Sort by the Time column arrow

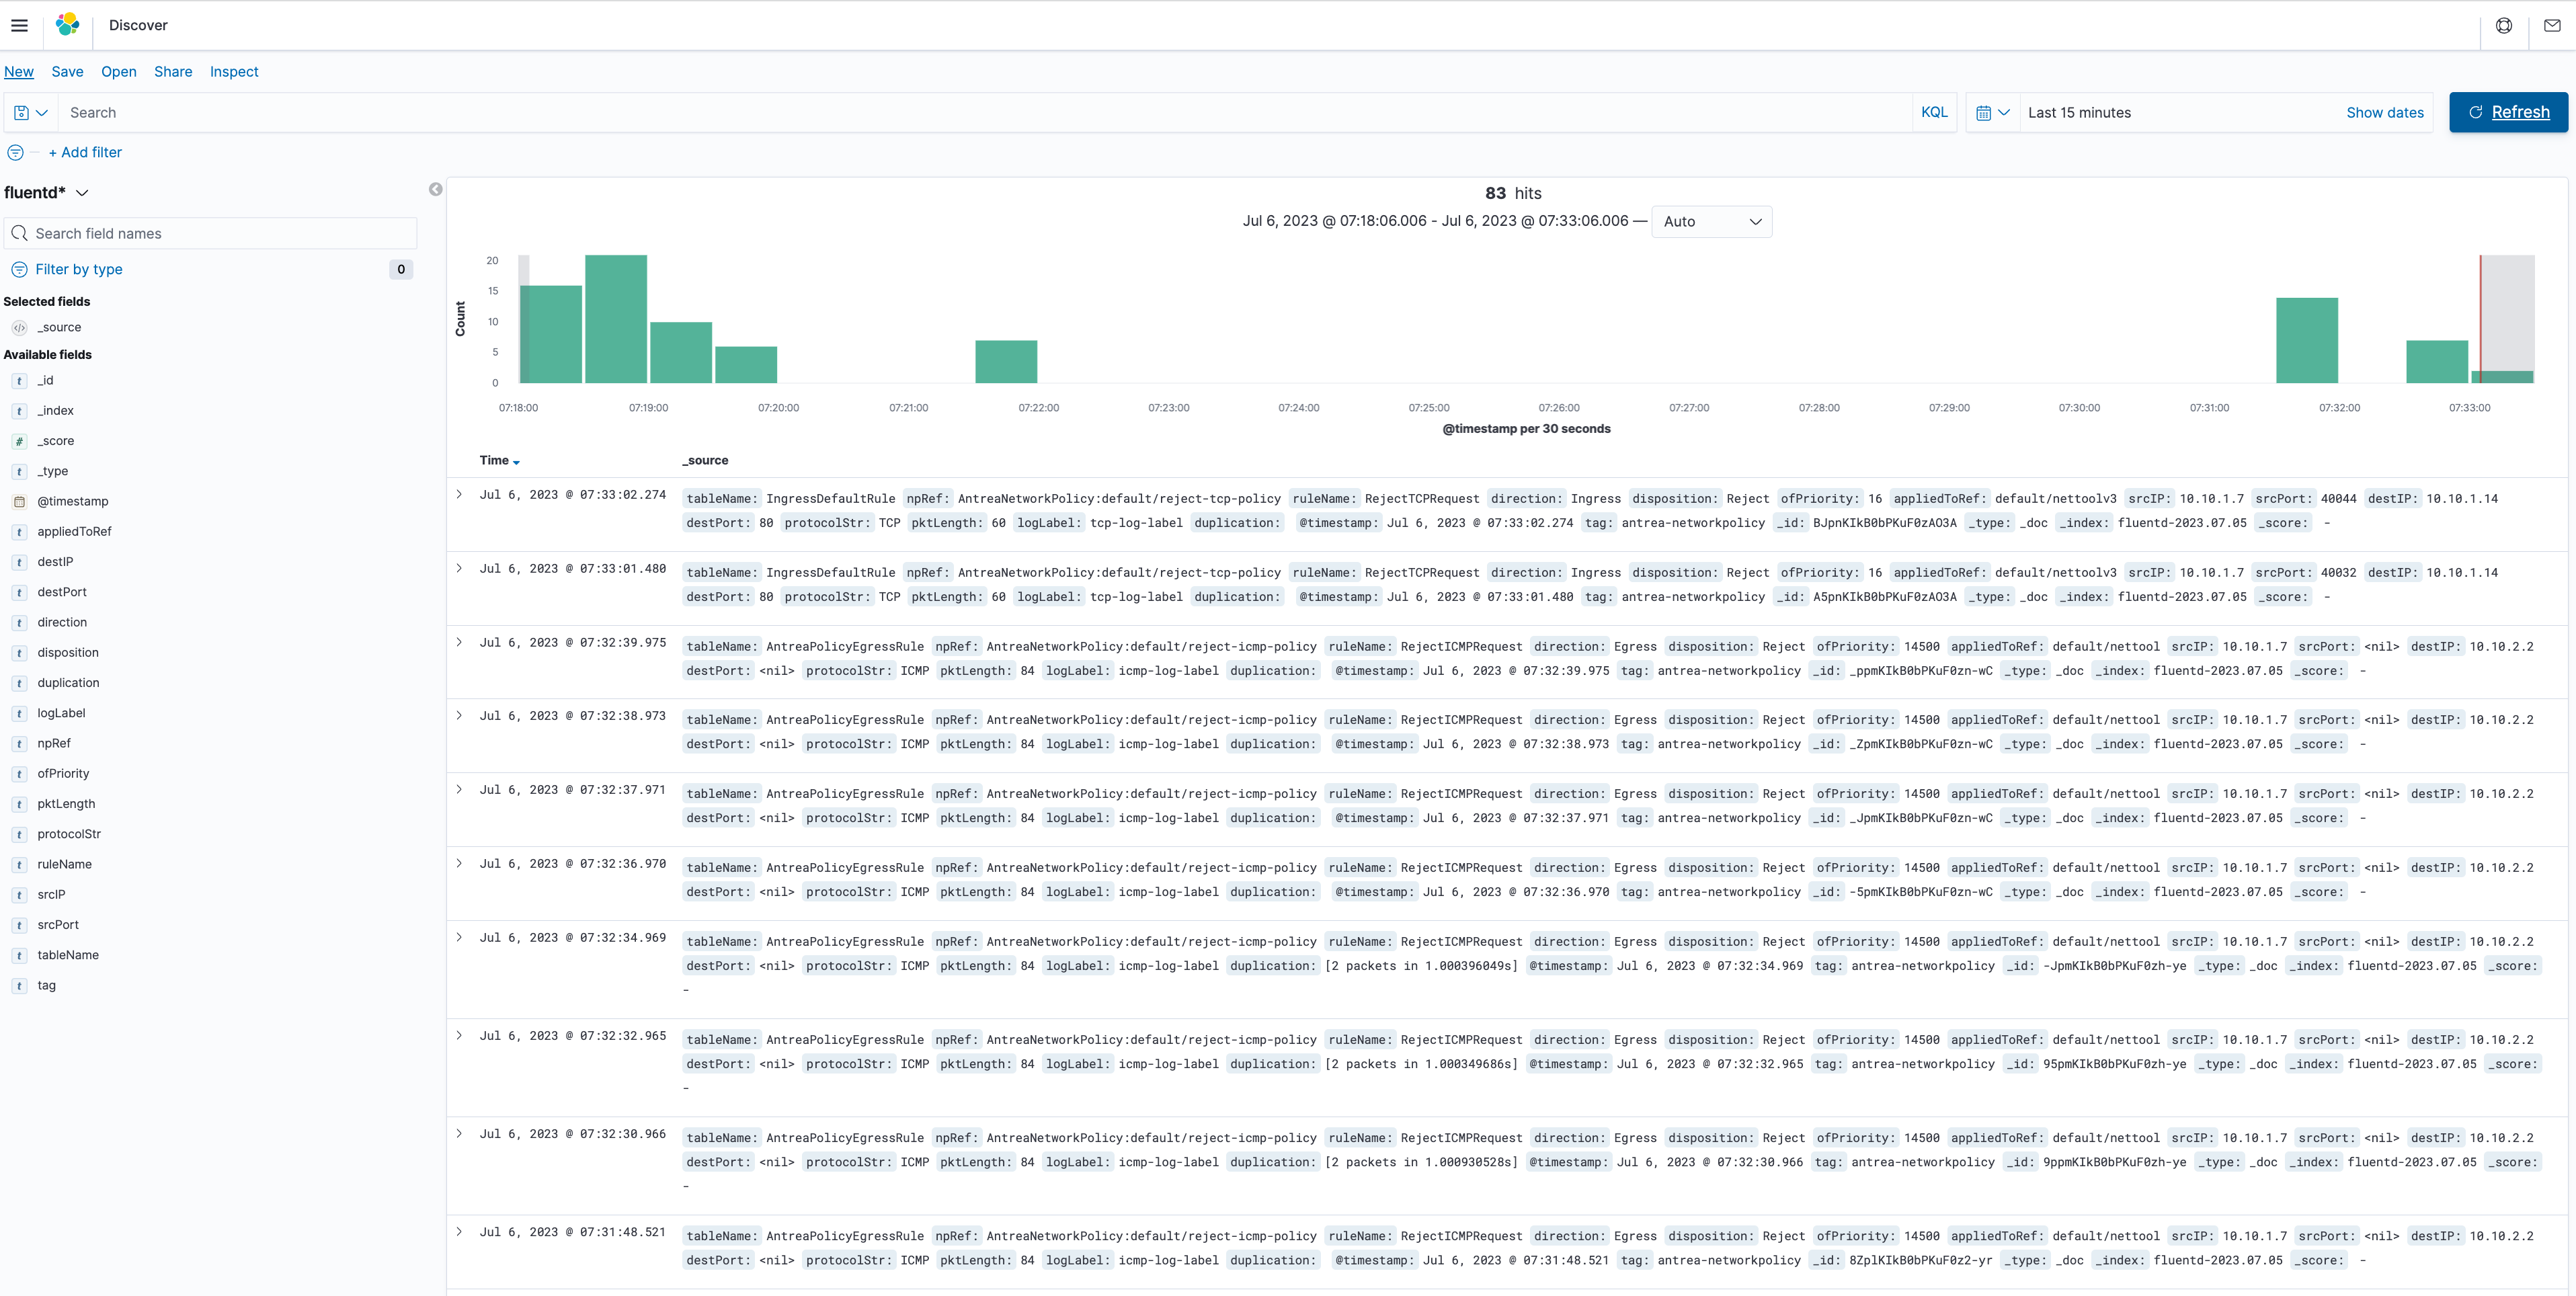[516, 462]
